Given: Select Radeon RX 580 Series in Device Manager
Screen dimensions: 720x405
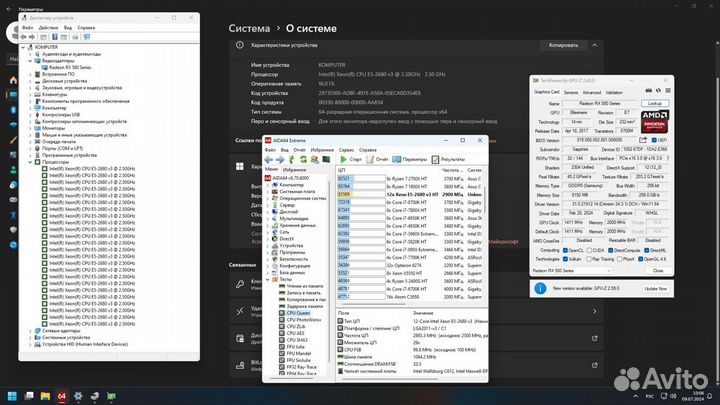Looking at the screenshot, I should [70, 68].
